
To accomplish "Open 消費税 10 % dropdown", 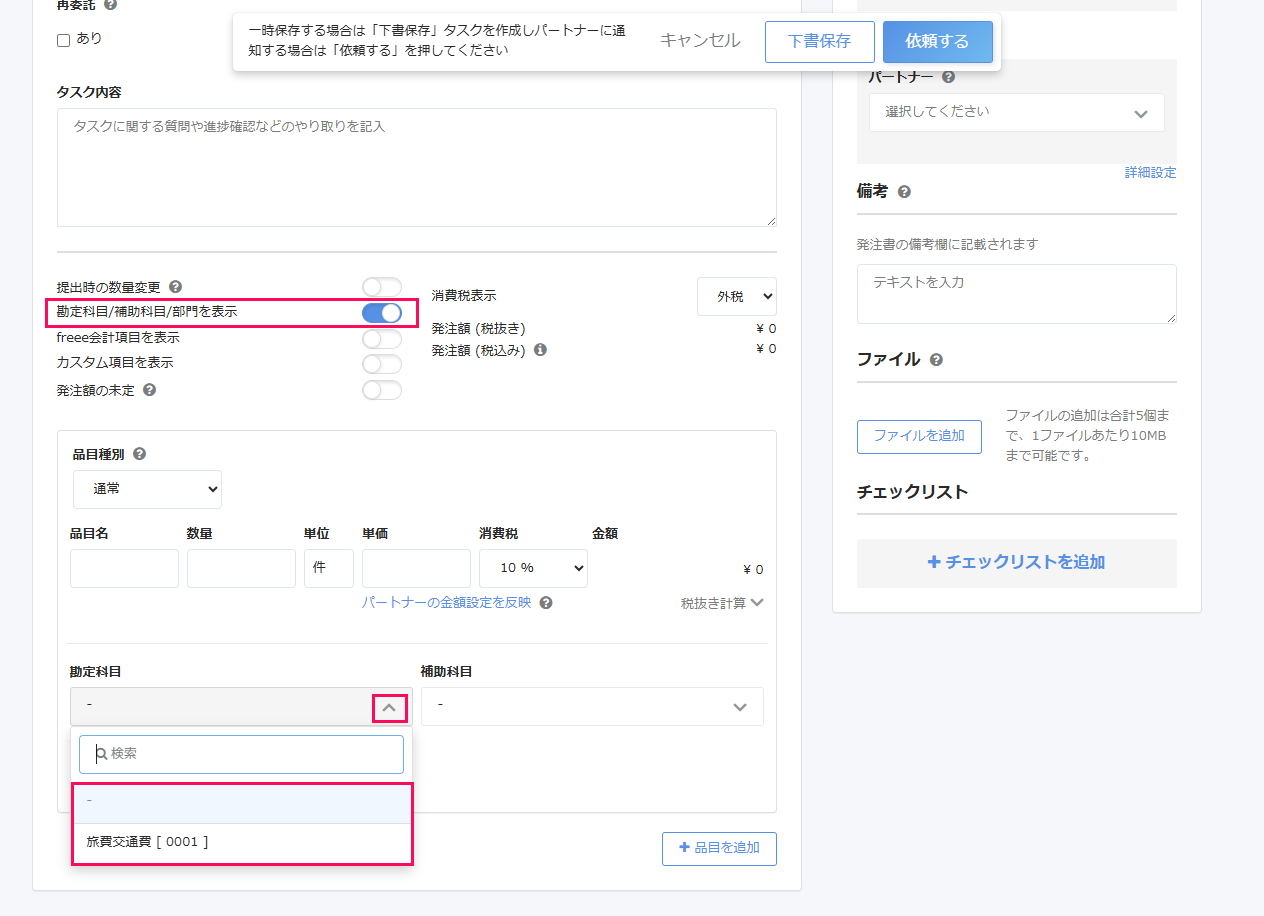I will (533, 568).
